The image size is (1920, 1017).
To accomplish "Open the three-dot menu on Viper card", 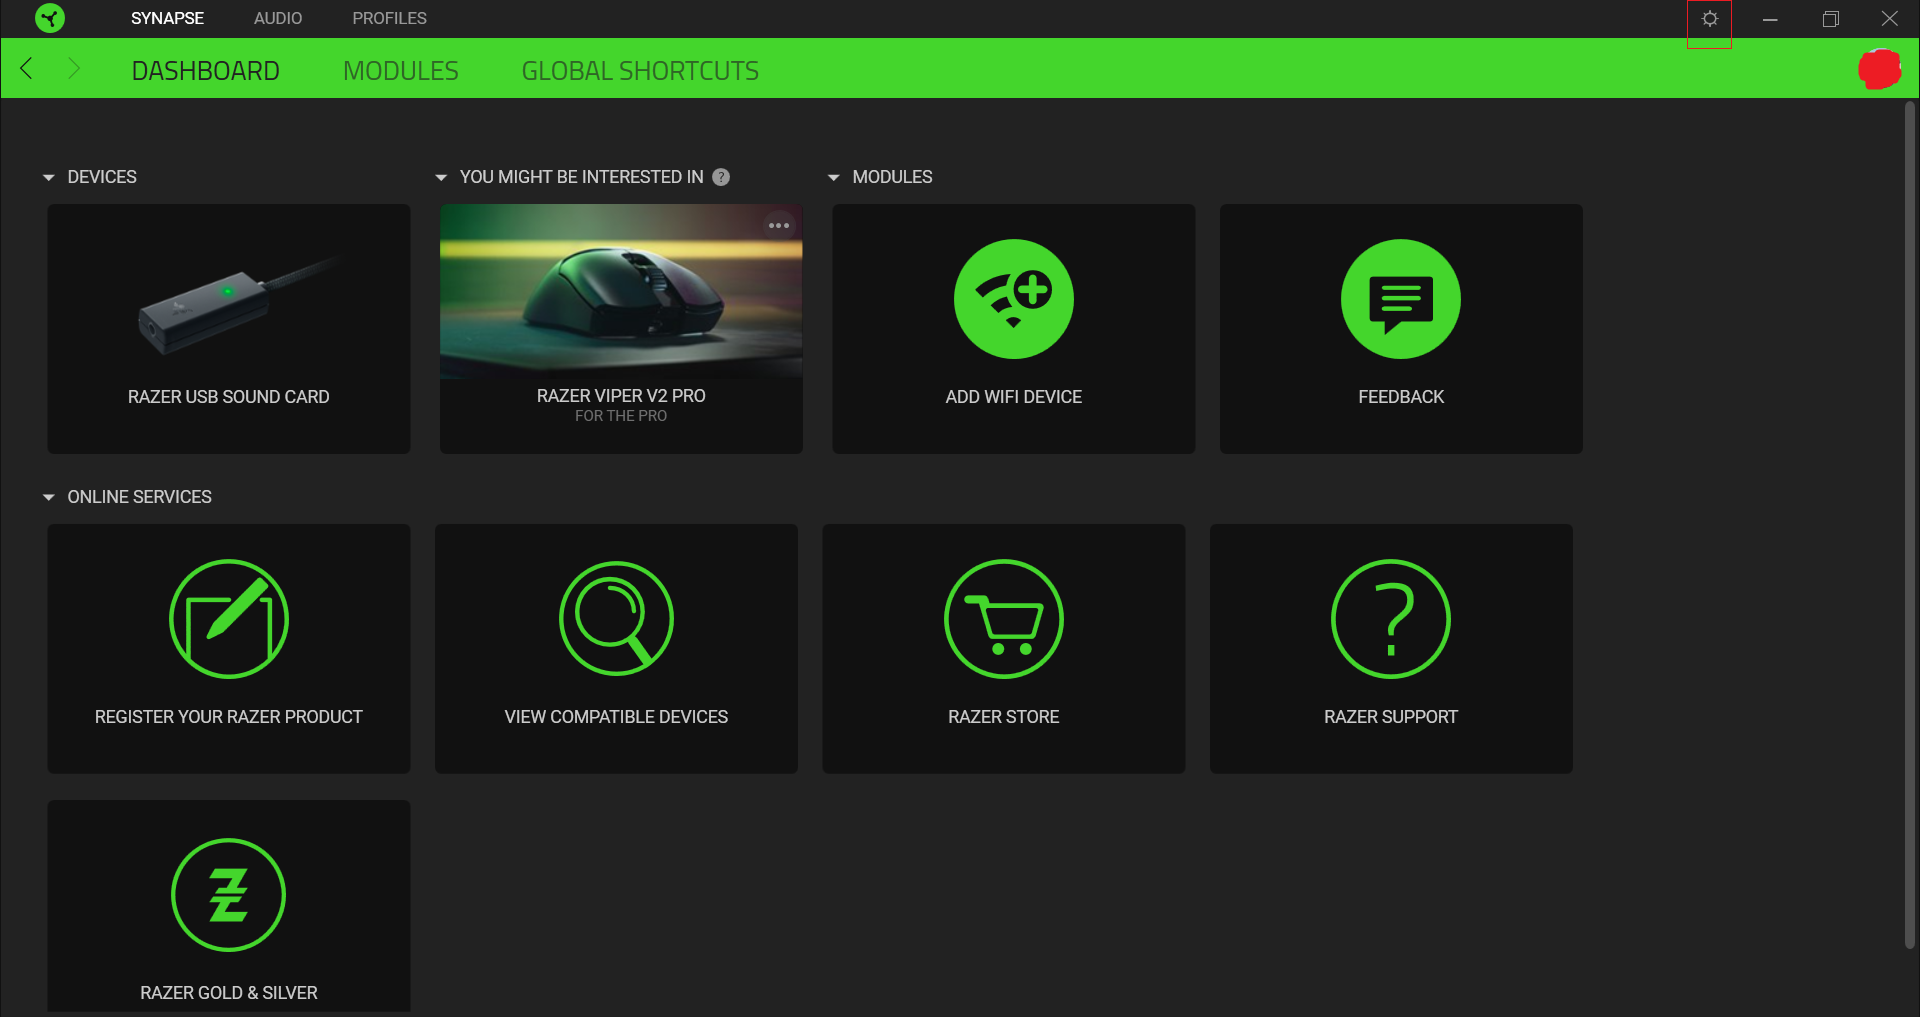I will point(779,225).
